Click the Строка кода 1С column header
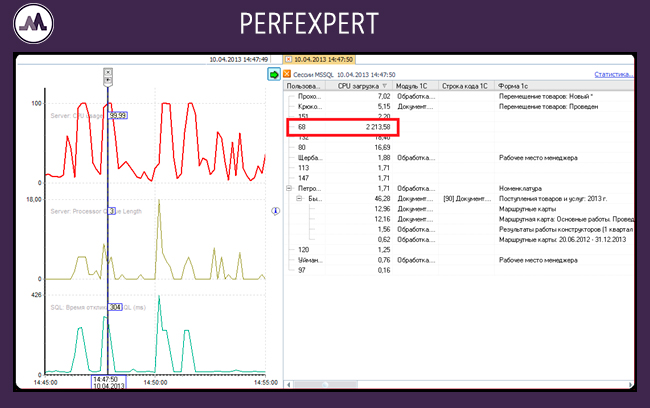Screen dimensions: 650x408 coord(466,86)
